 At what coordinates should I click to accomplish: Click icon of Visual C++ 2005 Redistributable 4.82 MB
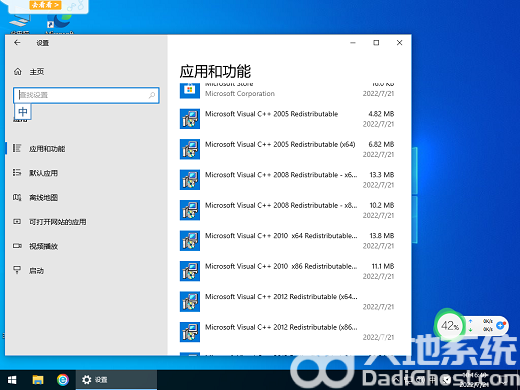point(190,119)
